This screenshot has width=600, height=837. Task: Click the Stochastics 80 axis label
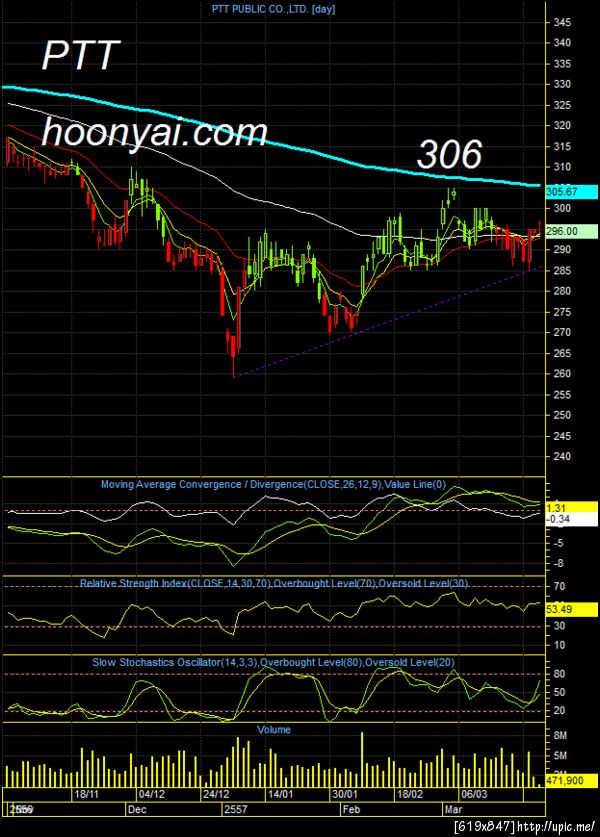(x=559, y=674)
